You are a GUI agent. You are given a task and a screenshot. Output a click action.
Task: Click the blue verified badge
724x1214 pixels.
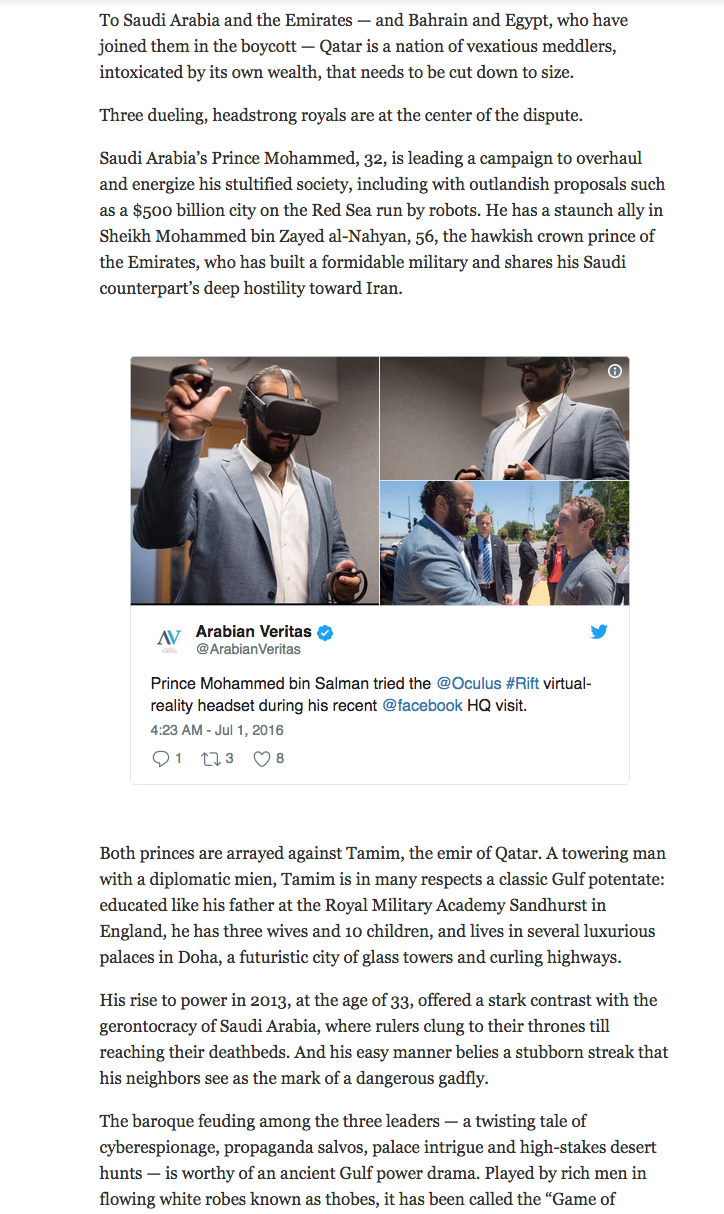pyautogui.click(x=325, y=632)
